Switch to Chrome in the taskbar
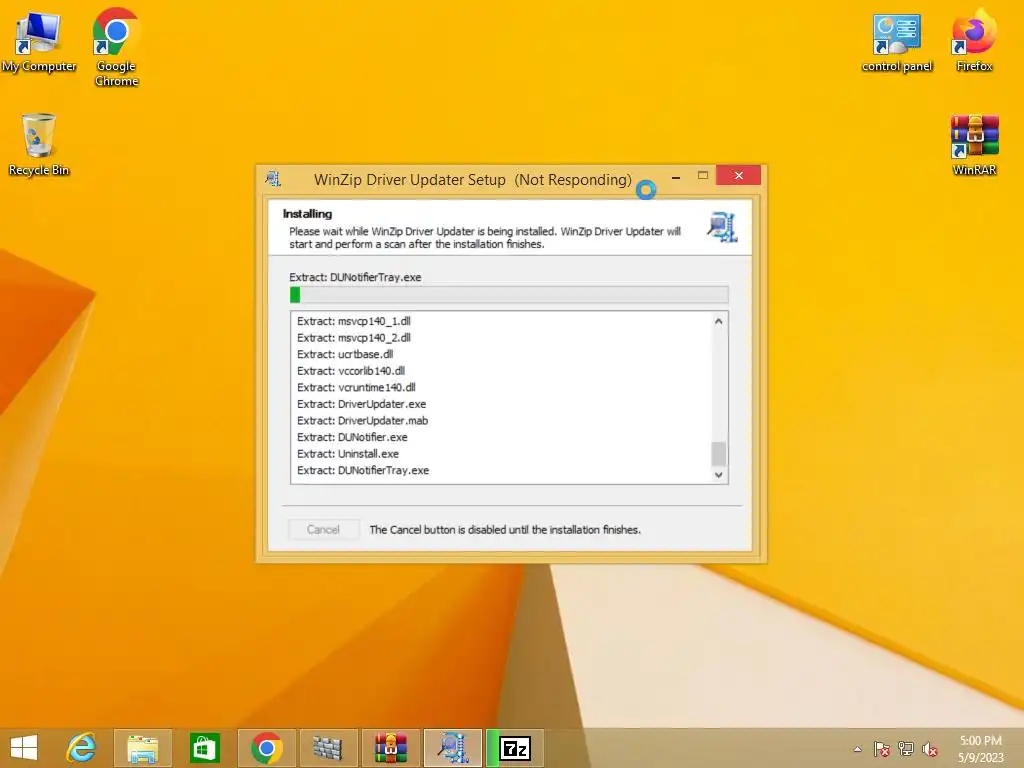Viewport: 1024px width, 768px height. tap(266, 748)
